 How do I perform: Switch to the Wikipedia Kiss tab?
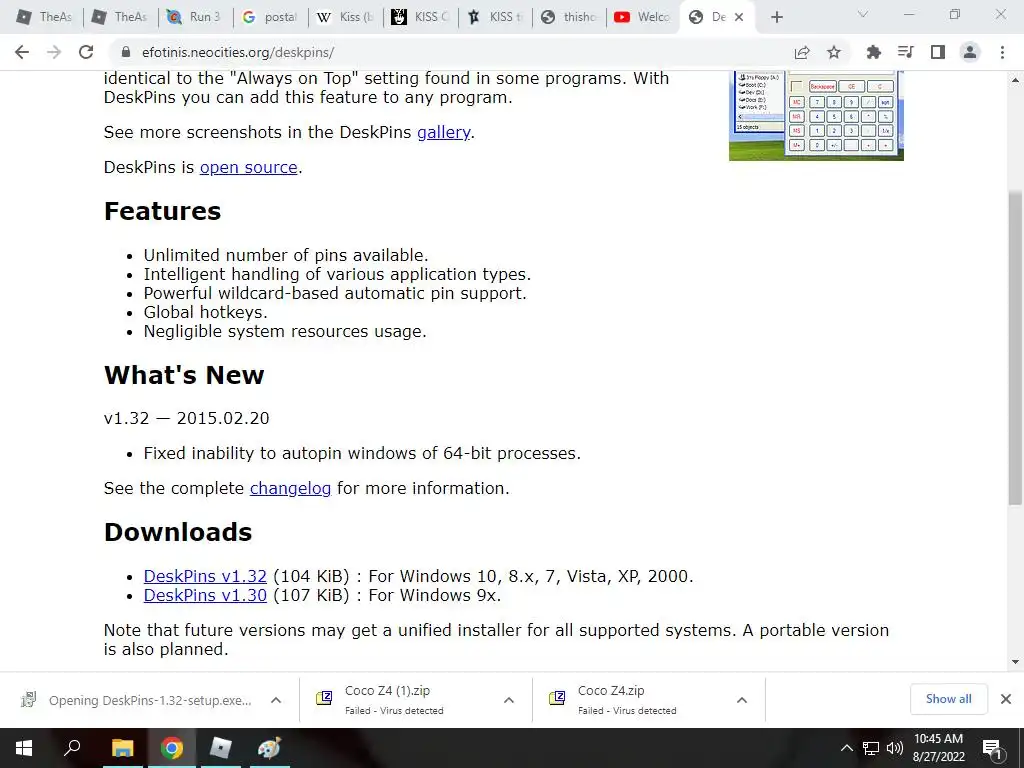345,17
